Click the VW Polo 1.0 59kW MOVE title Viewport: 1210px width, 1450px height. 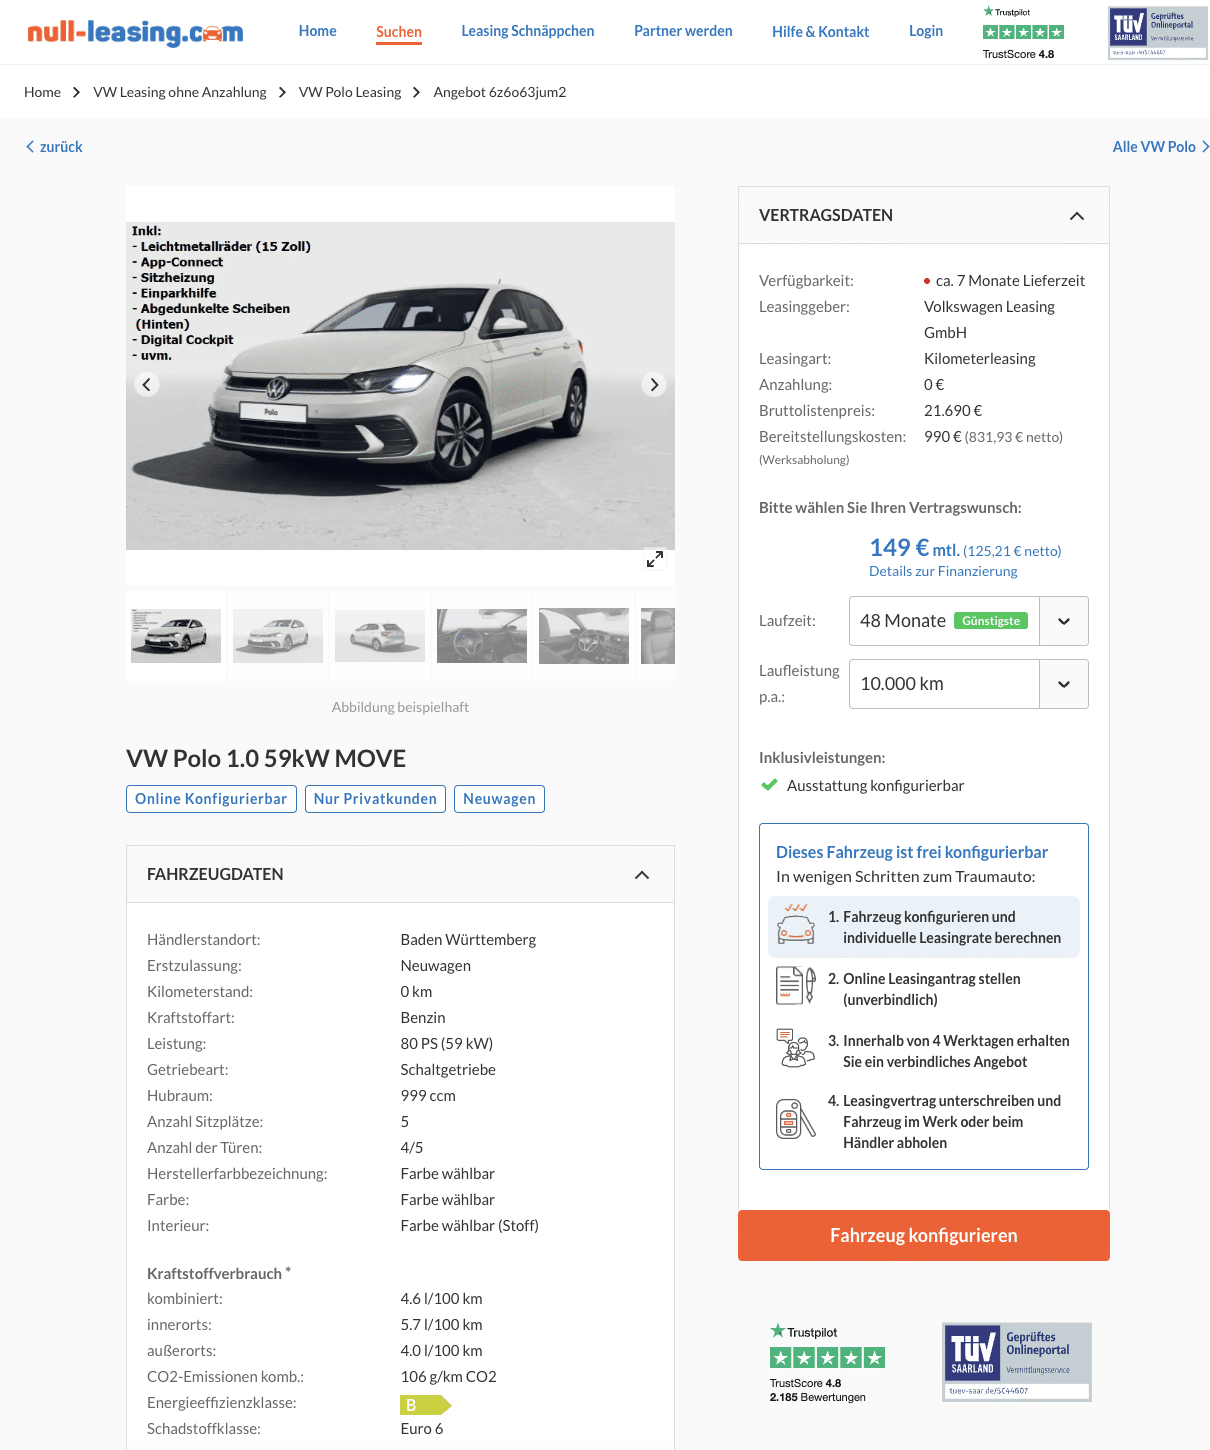(x=266, y=759)
